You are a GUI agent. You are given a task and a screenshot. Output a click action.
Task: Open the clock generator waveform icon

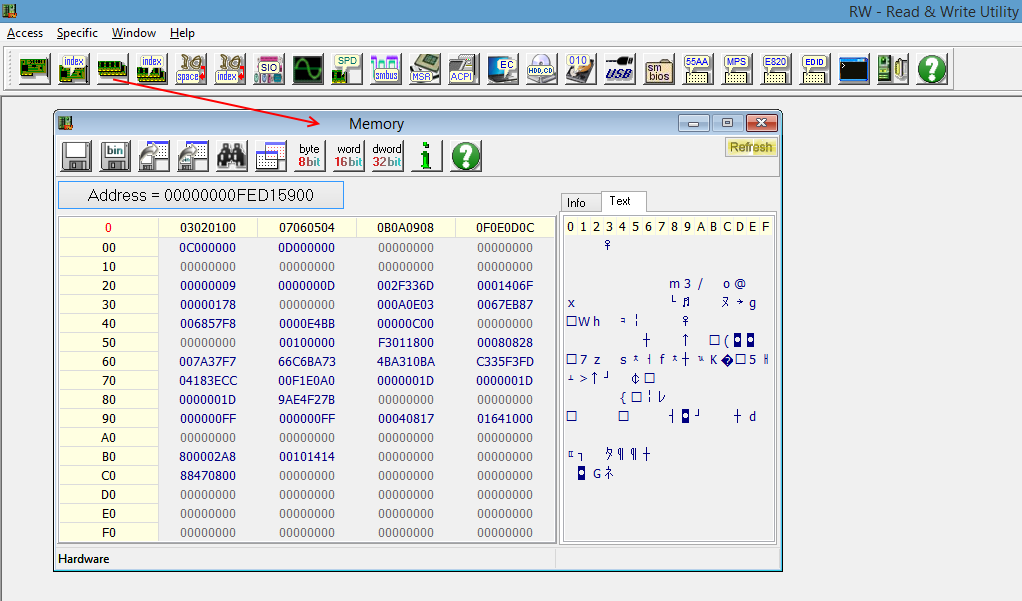(x=308, y=69)
